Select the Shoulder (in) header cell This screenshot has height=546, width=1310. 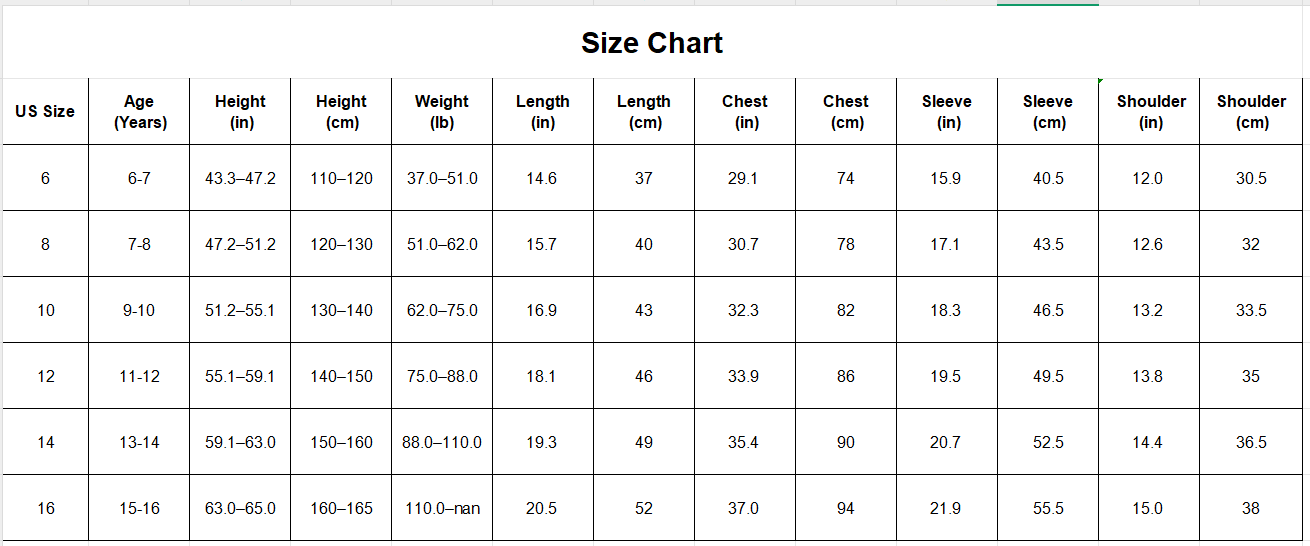pyautogui.click(x=1149, y=111)
